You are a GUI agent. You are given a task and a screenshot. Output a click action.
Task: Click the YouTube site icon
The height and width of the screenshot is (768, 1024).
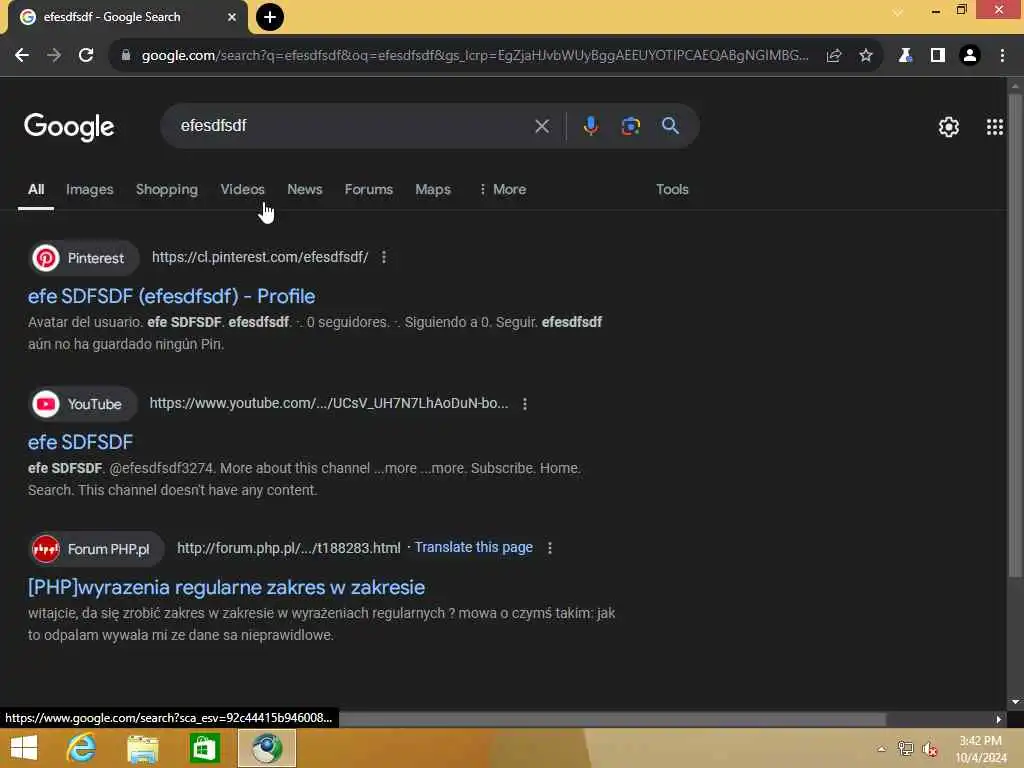46,404
